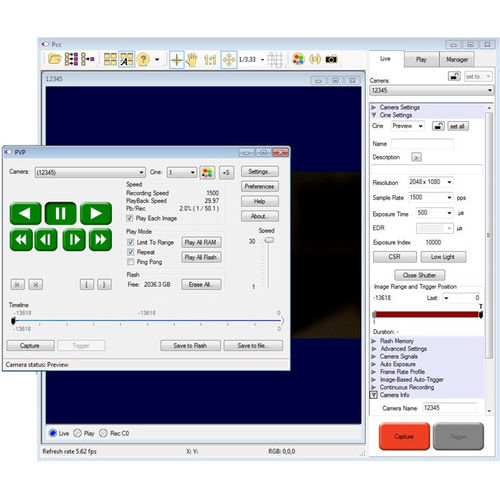Open the Resolution 2048 x 1080 dropdown
The image size is (500, 500).
tap(430, 182)
